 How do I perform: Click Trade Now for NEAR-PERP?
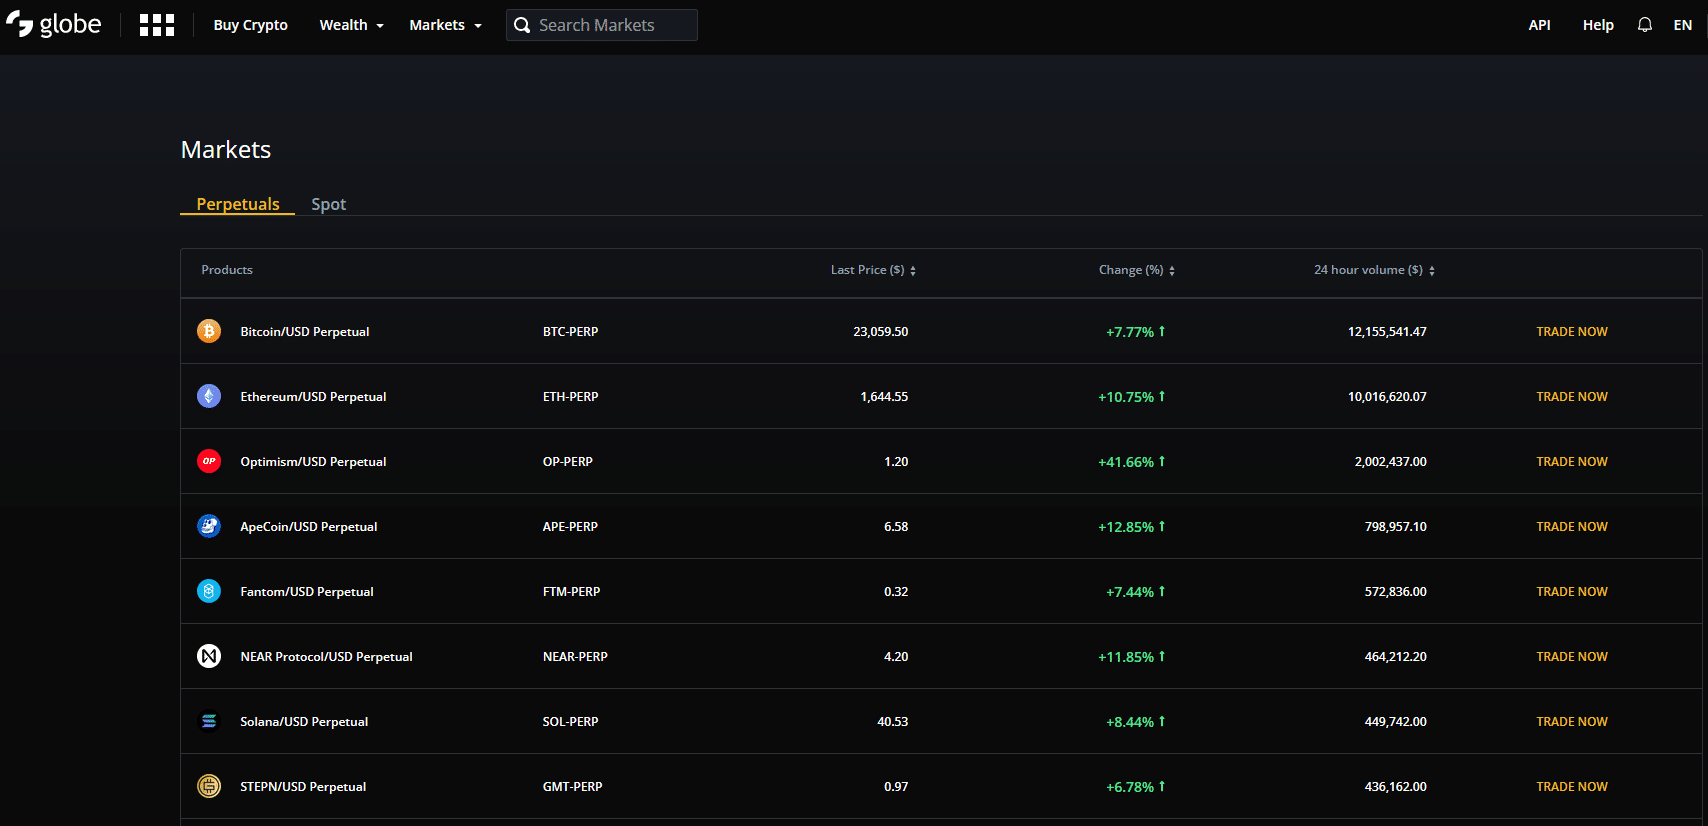(1572, 656)
